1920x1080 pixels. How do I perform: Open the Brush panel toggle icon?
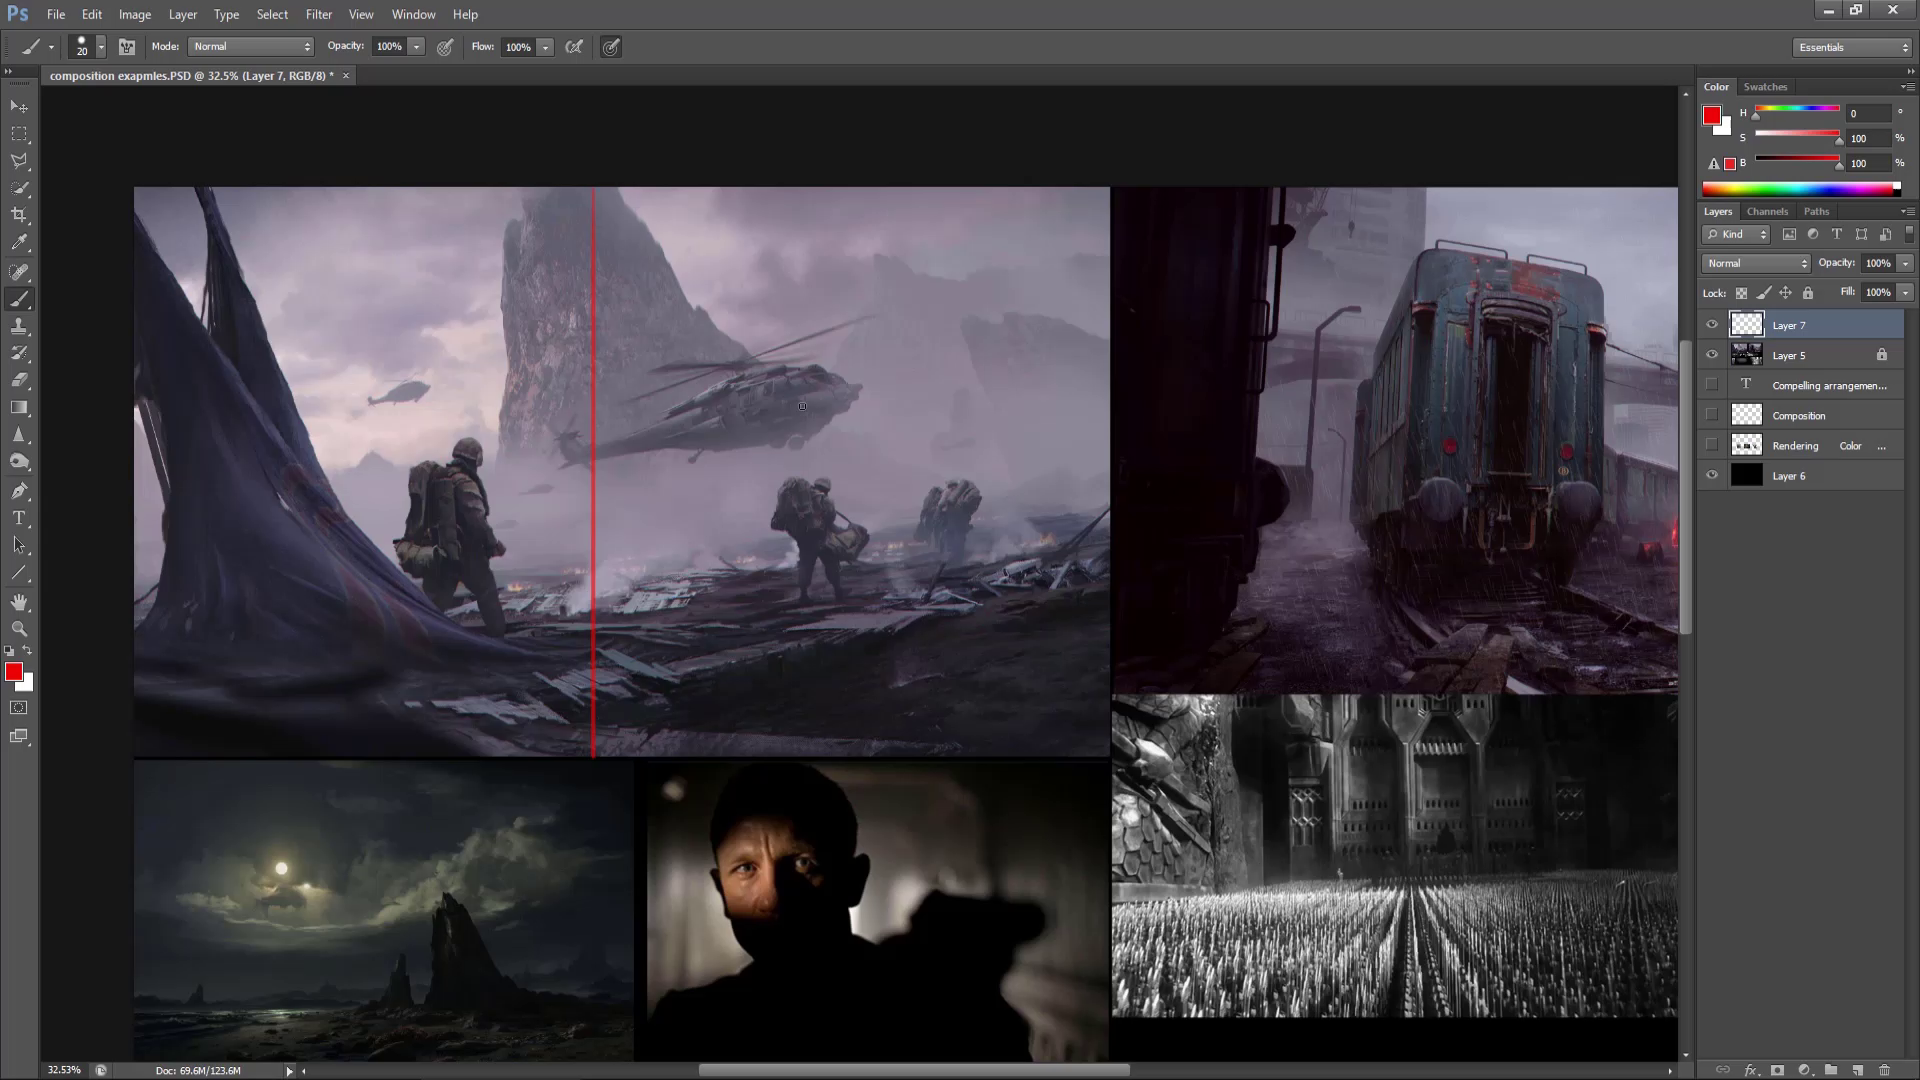[127, 47]
